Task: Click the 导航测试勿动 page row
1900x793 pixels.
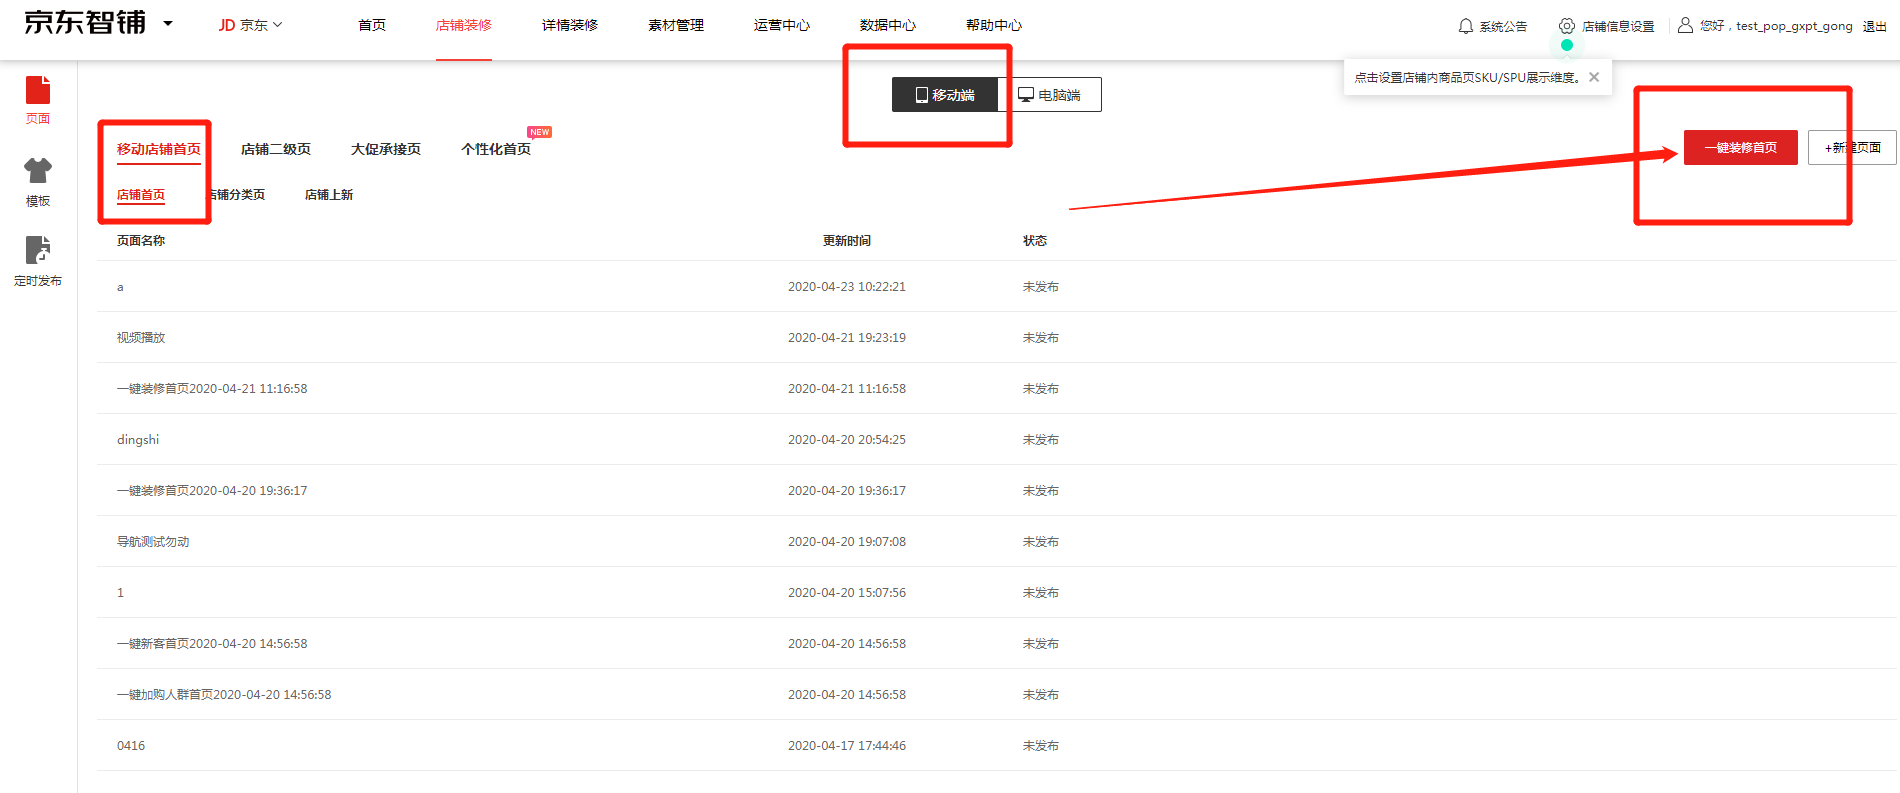Action: [996, 542]
